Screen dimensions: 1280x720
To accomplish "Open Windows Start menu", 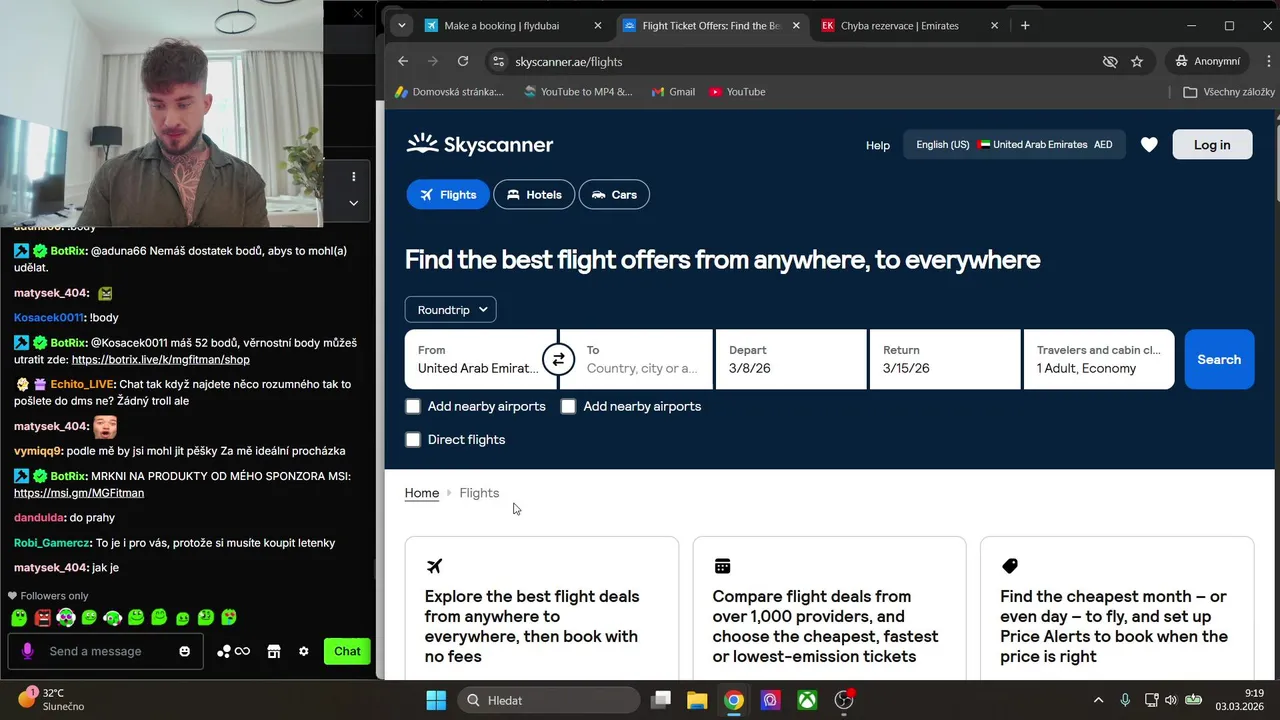I will point(436,700).
